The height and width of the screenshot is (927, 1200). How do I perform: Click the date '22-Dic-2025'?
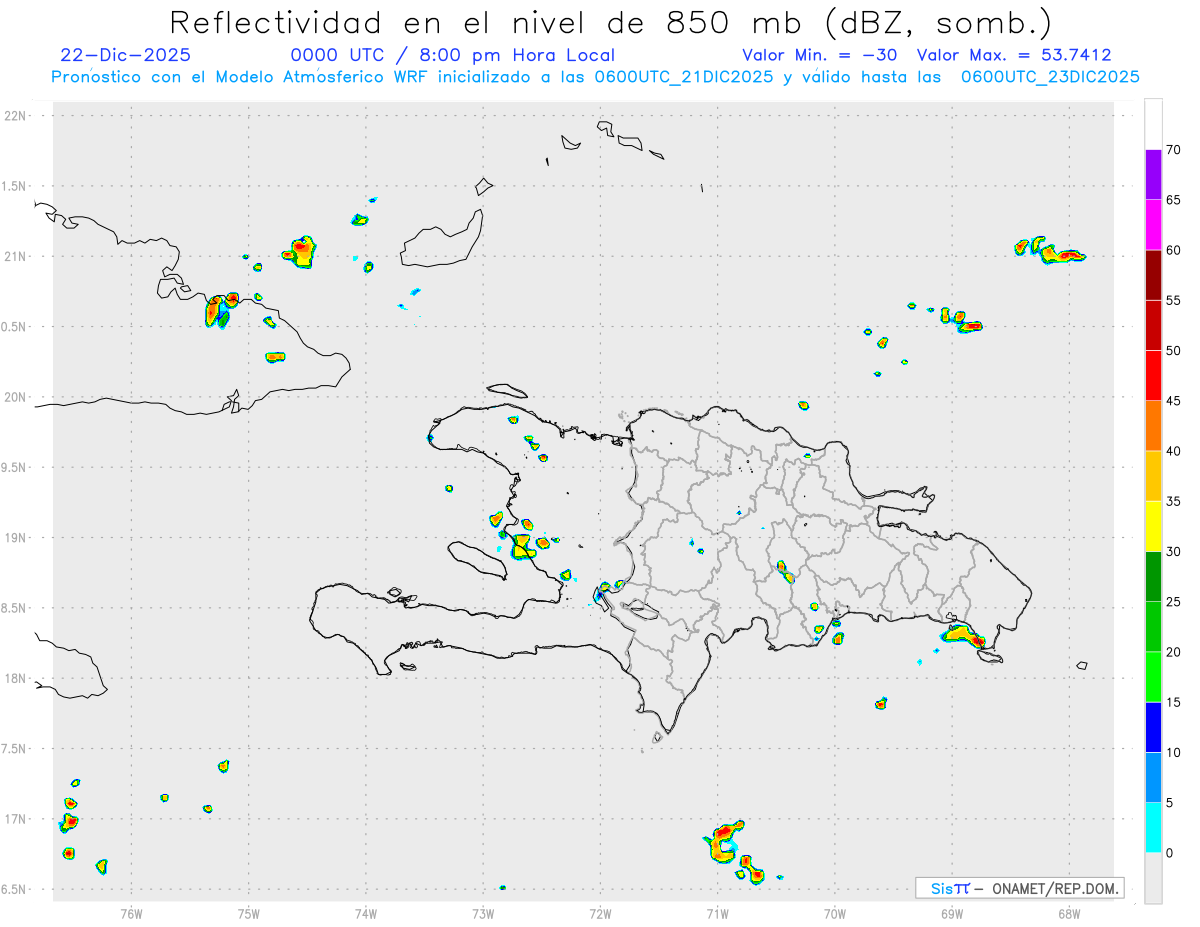pos(125,55)
